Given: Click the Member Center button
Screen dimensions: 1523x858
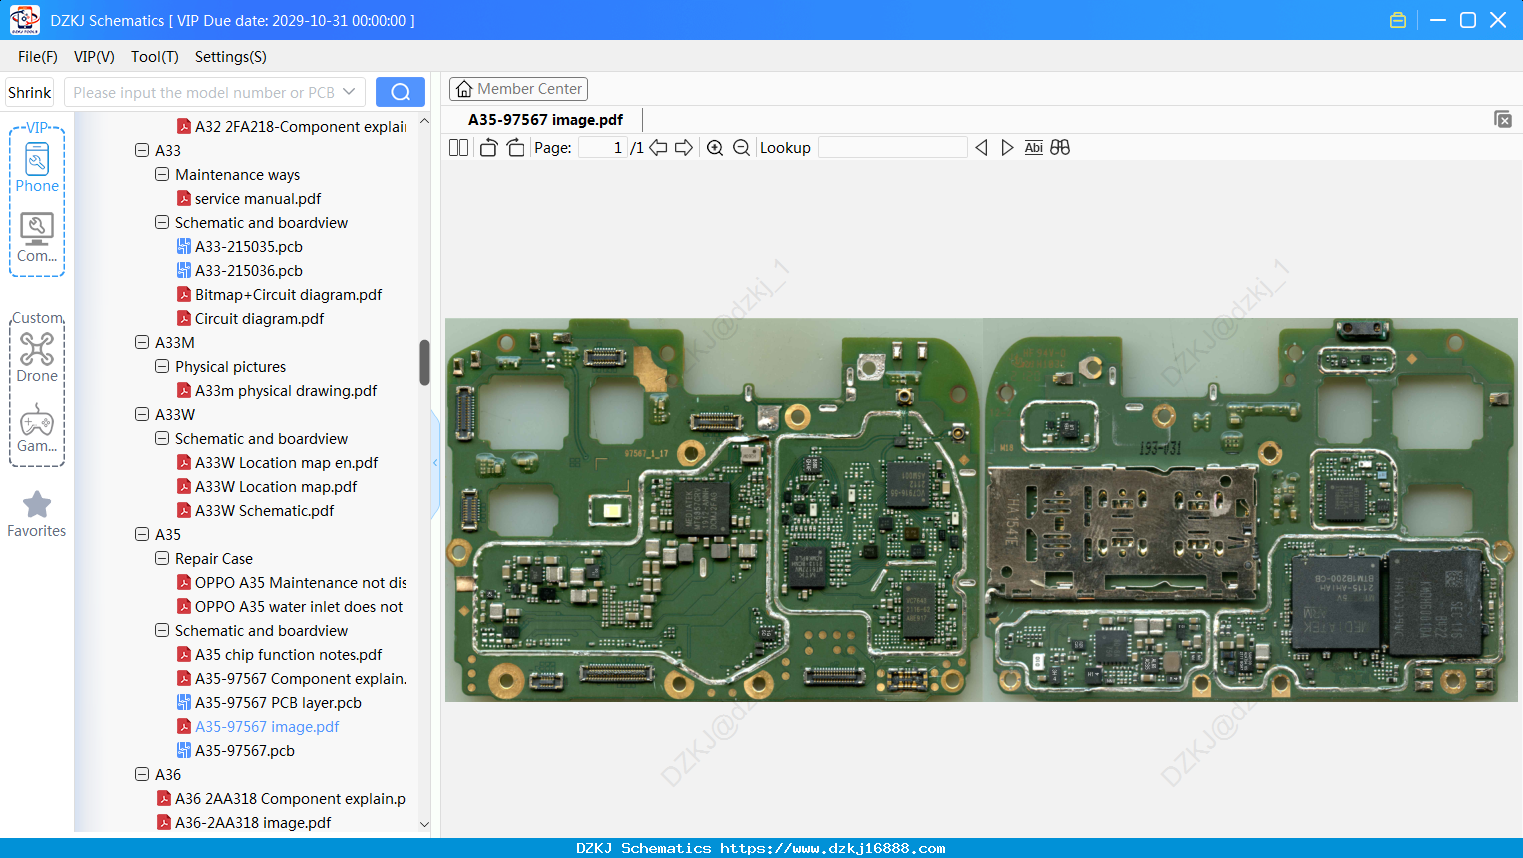Looking at the screenshot, I should [x=518, y=89].
